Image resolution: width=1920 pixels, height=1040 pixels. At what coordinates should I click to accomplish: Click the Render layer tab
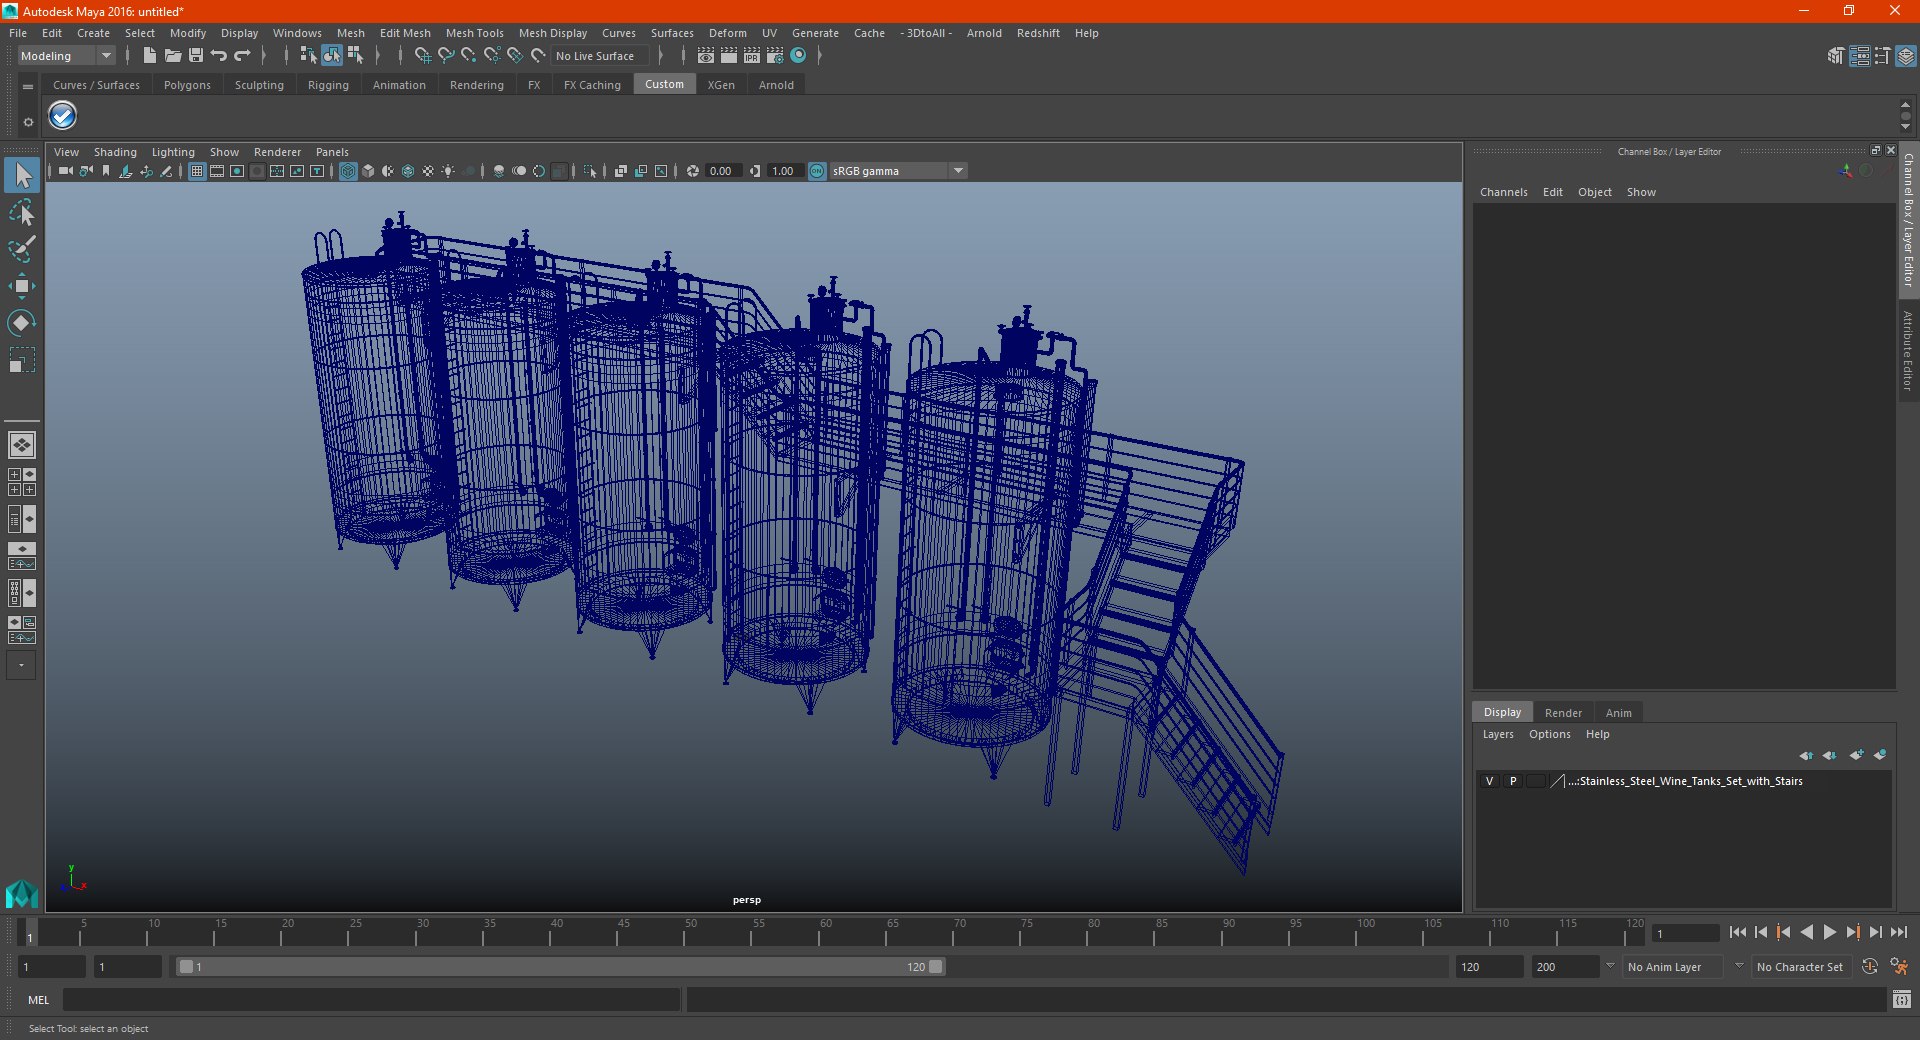1563,713
